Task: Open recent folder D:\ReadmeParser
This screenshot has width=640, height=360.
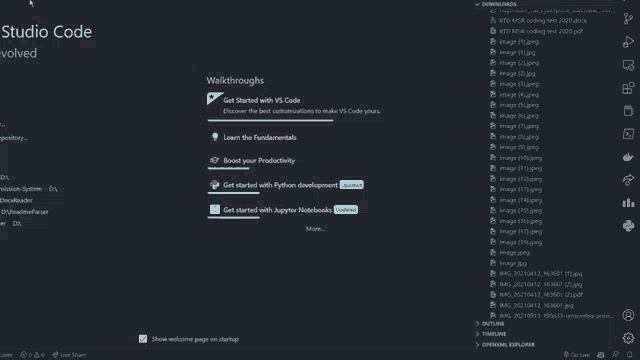Action: click(x=24, y=212)
